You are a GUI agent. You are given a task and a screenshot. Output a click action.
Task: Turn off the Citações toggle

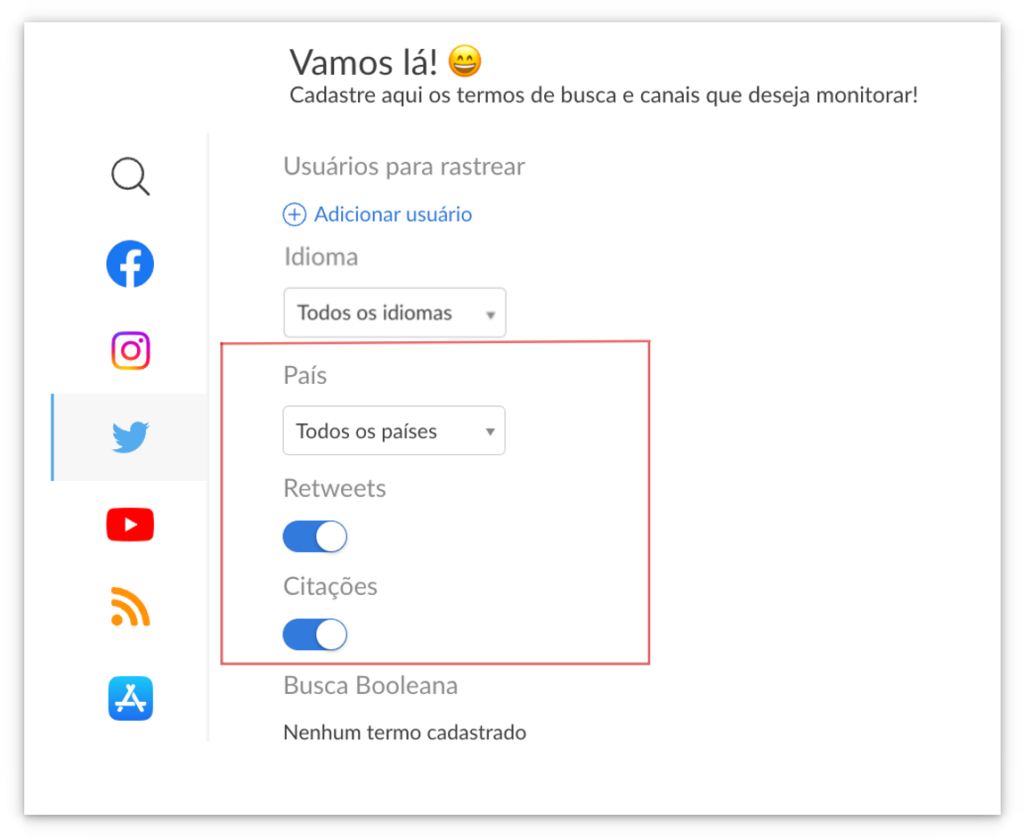point(315,634)
